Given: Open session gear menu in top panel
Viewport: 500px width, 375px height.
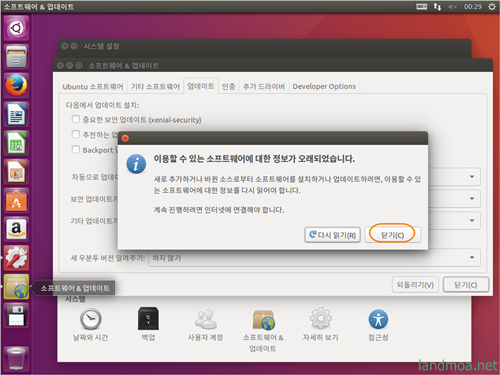Looking at the screenshot, I should pyautogui.click(x=492, y=7).
